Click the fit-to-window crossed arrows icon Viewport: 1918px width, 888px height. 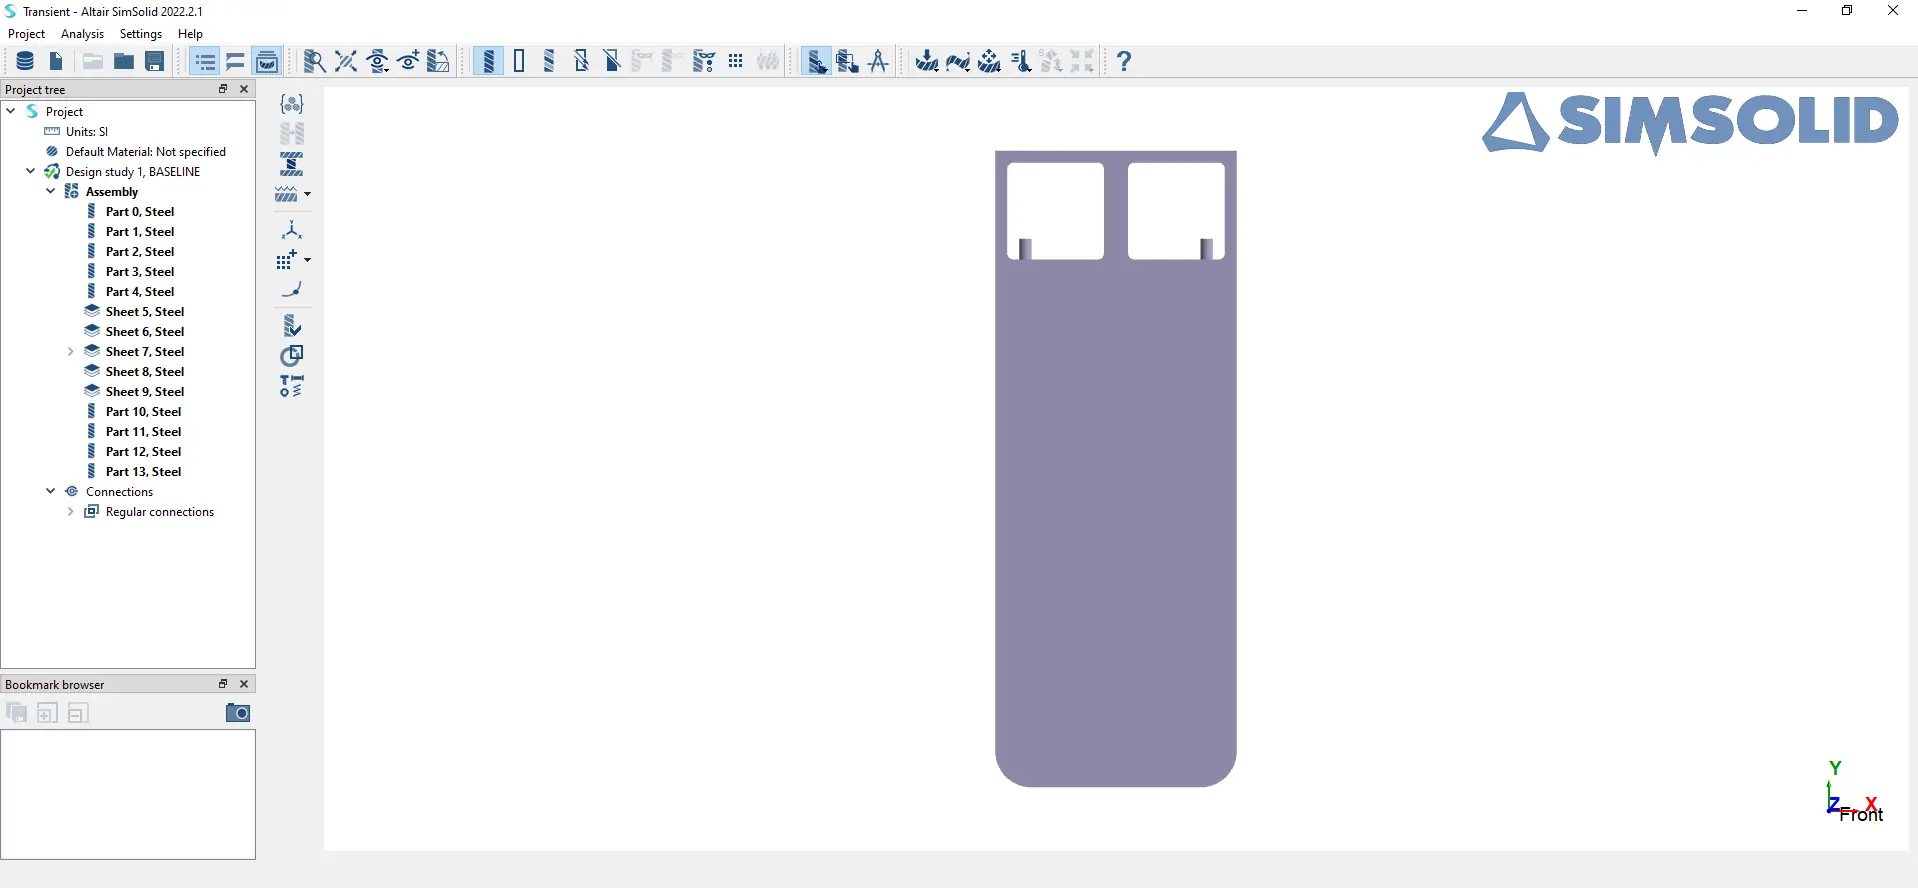346,62
